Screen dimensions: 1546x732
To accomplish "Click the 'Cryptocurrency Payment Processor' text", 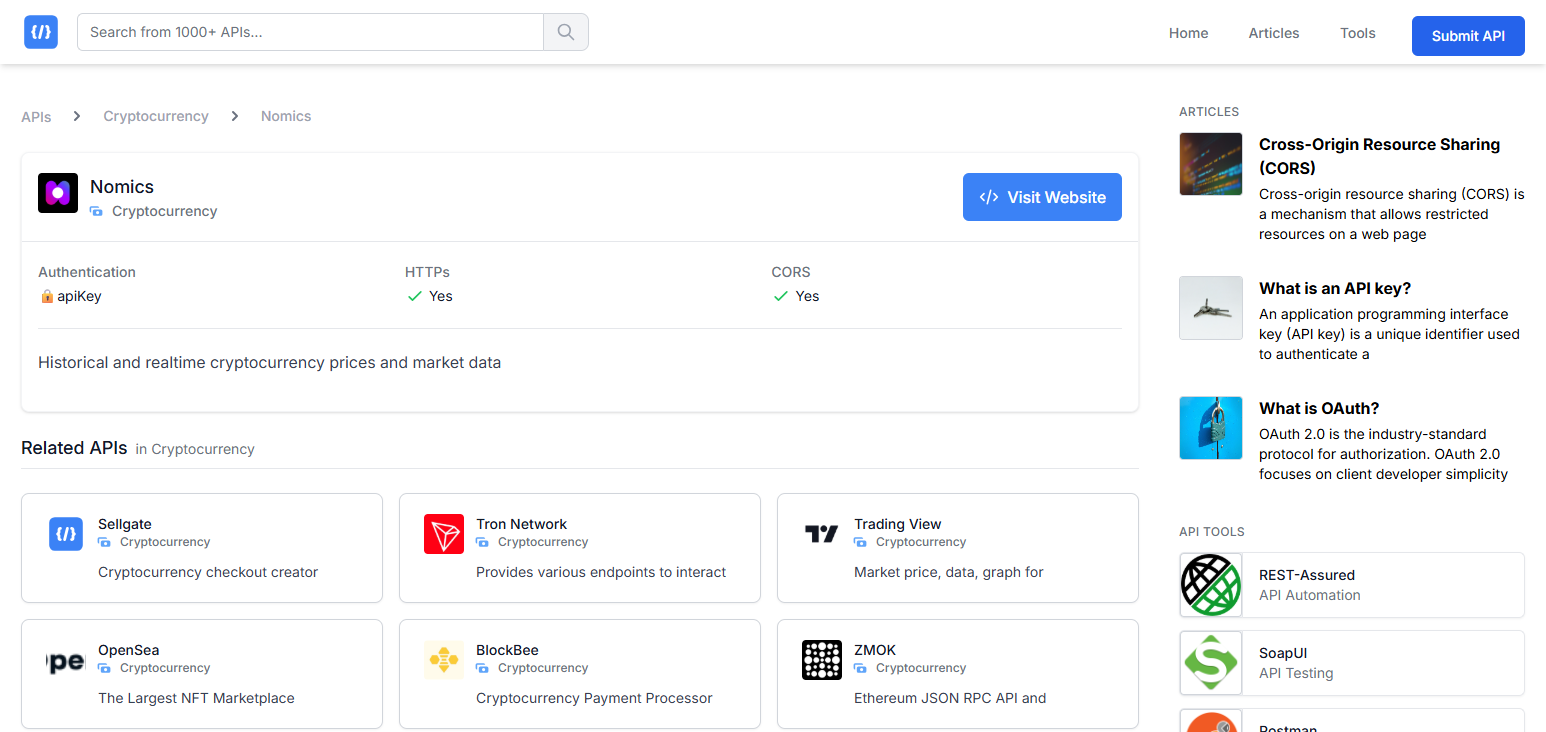I will pyautogui.click(x=594, y=698).
